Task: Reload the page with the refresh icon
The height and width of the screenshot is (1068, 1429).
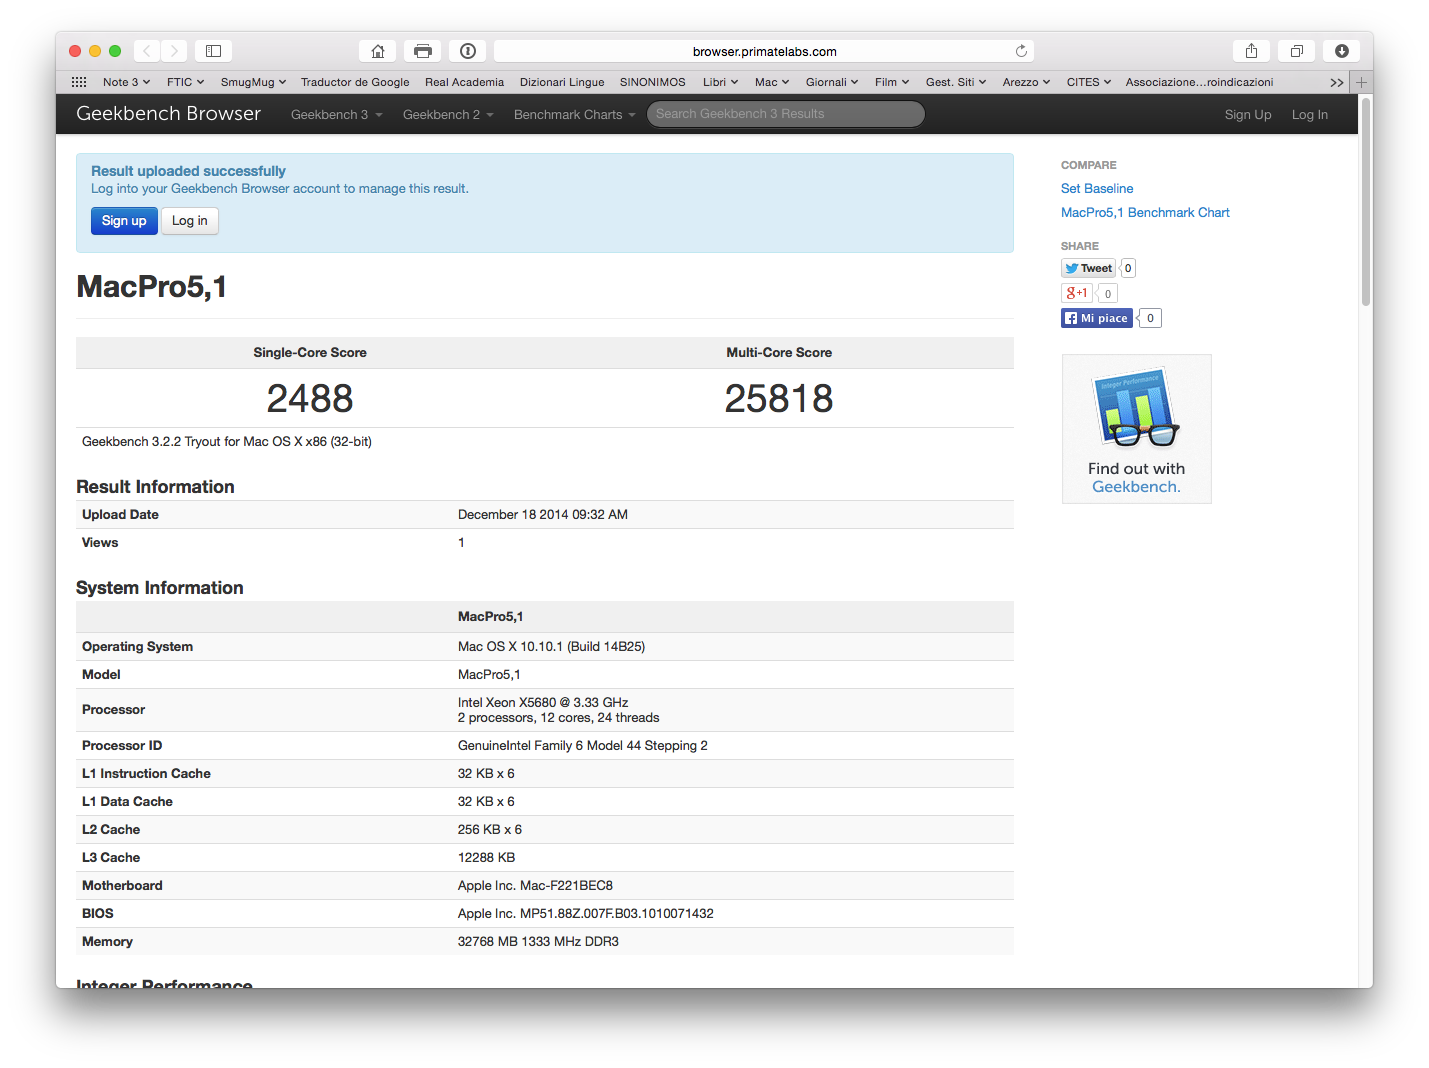Action: pyautogui.click(x=1021, y=51)
